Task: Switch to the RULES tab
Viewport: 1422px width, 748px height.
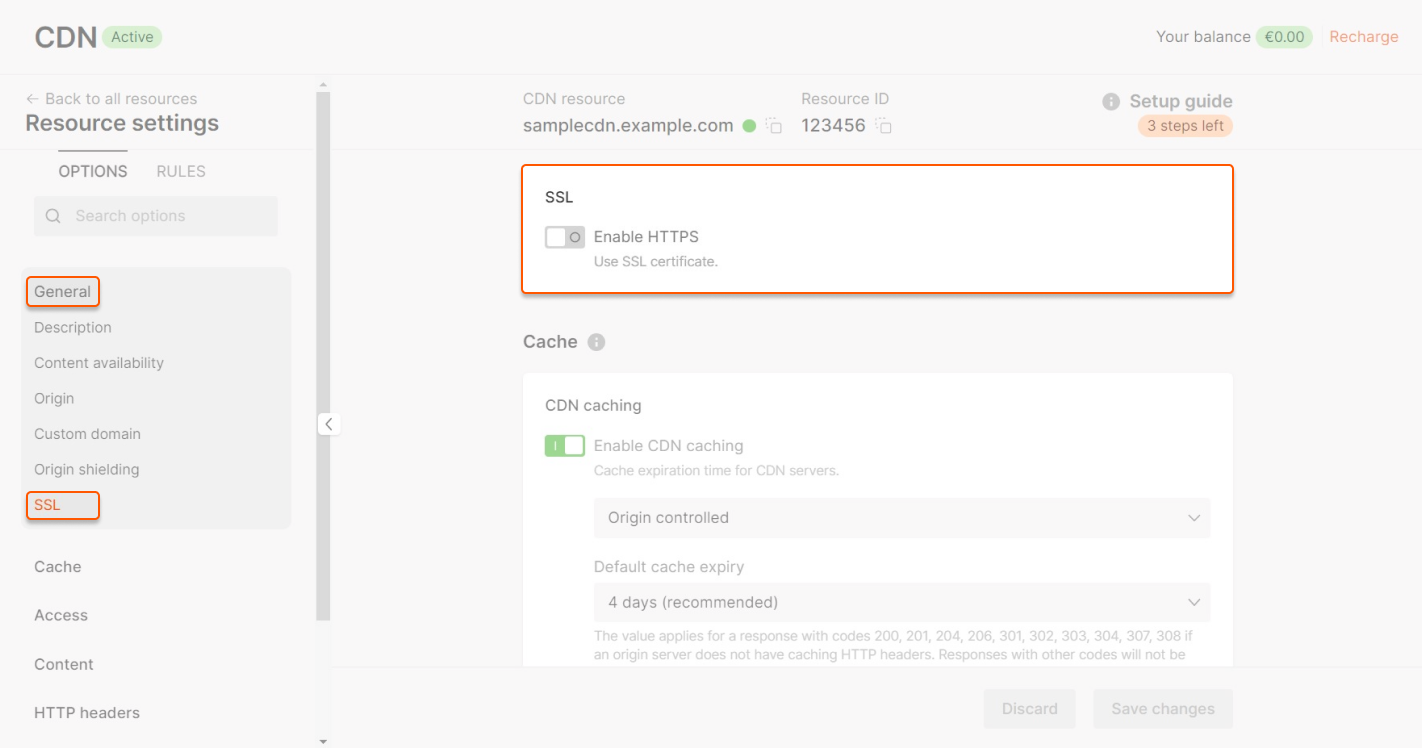Action: click(180, 171)
